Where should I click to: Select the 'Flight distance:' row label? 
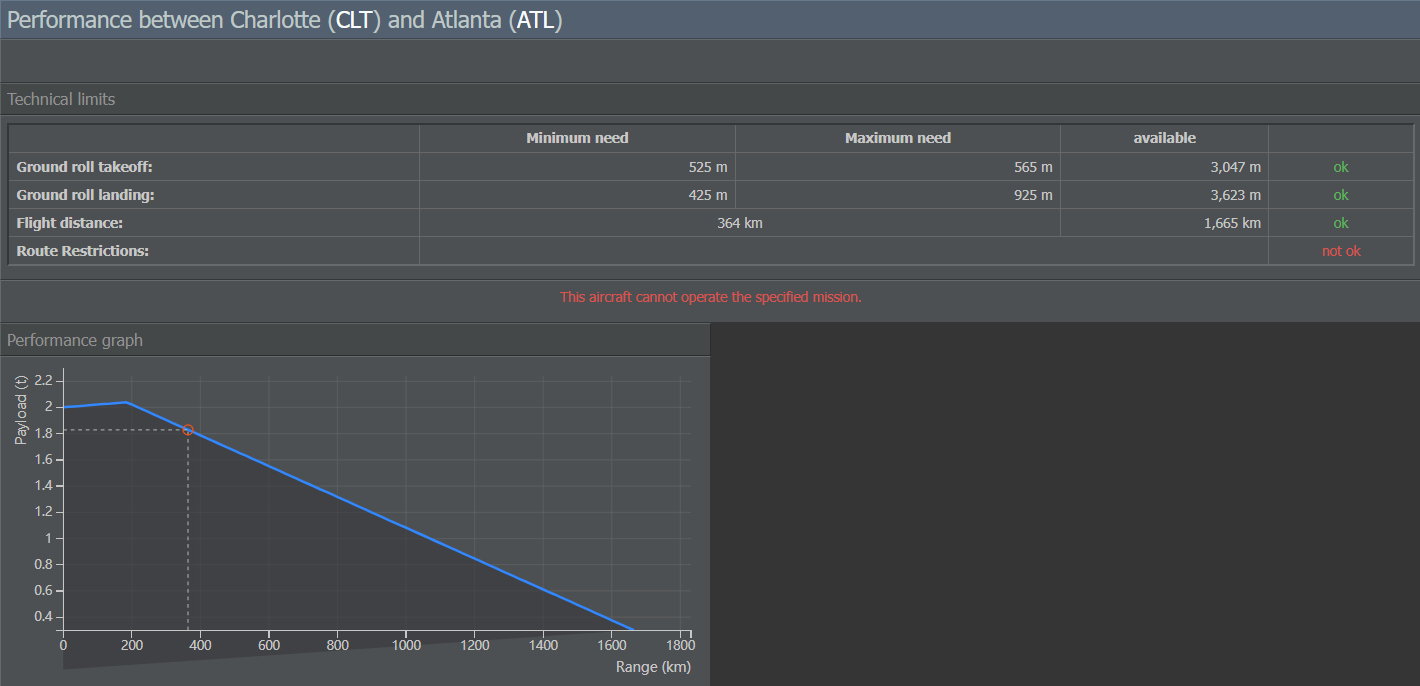pyautogui.click(x=69, y=223)
